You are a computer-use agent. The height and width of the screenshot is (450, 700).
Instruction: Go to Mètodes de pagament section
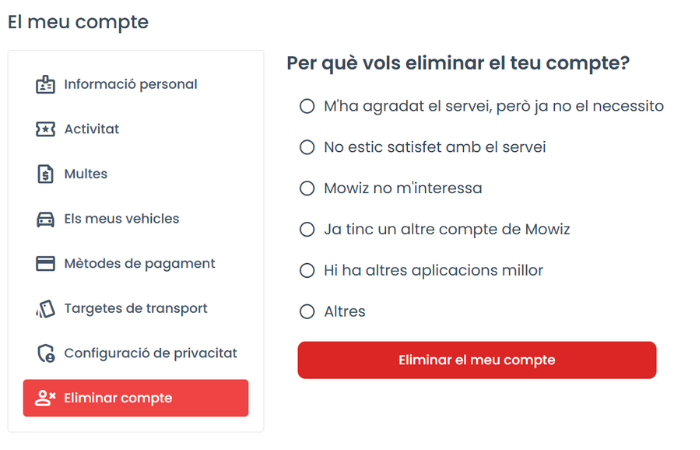pos(136,263)
